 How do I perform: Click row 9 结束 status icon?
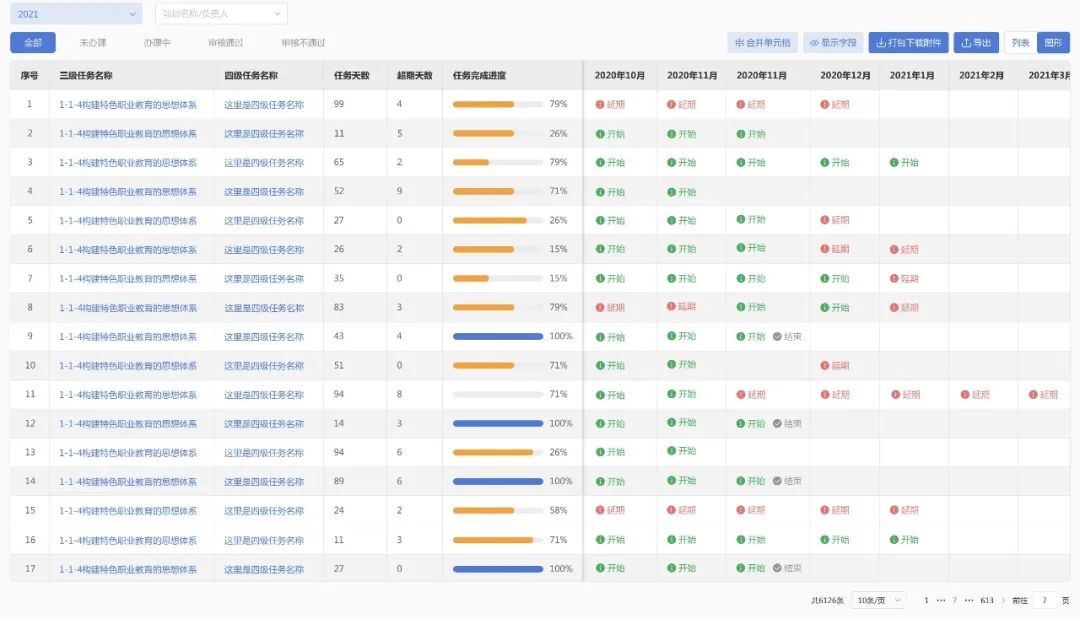777,337
